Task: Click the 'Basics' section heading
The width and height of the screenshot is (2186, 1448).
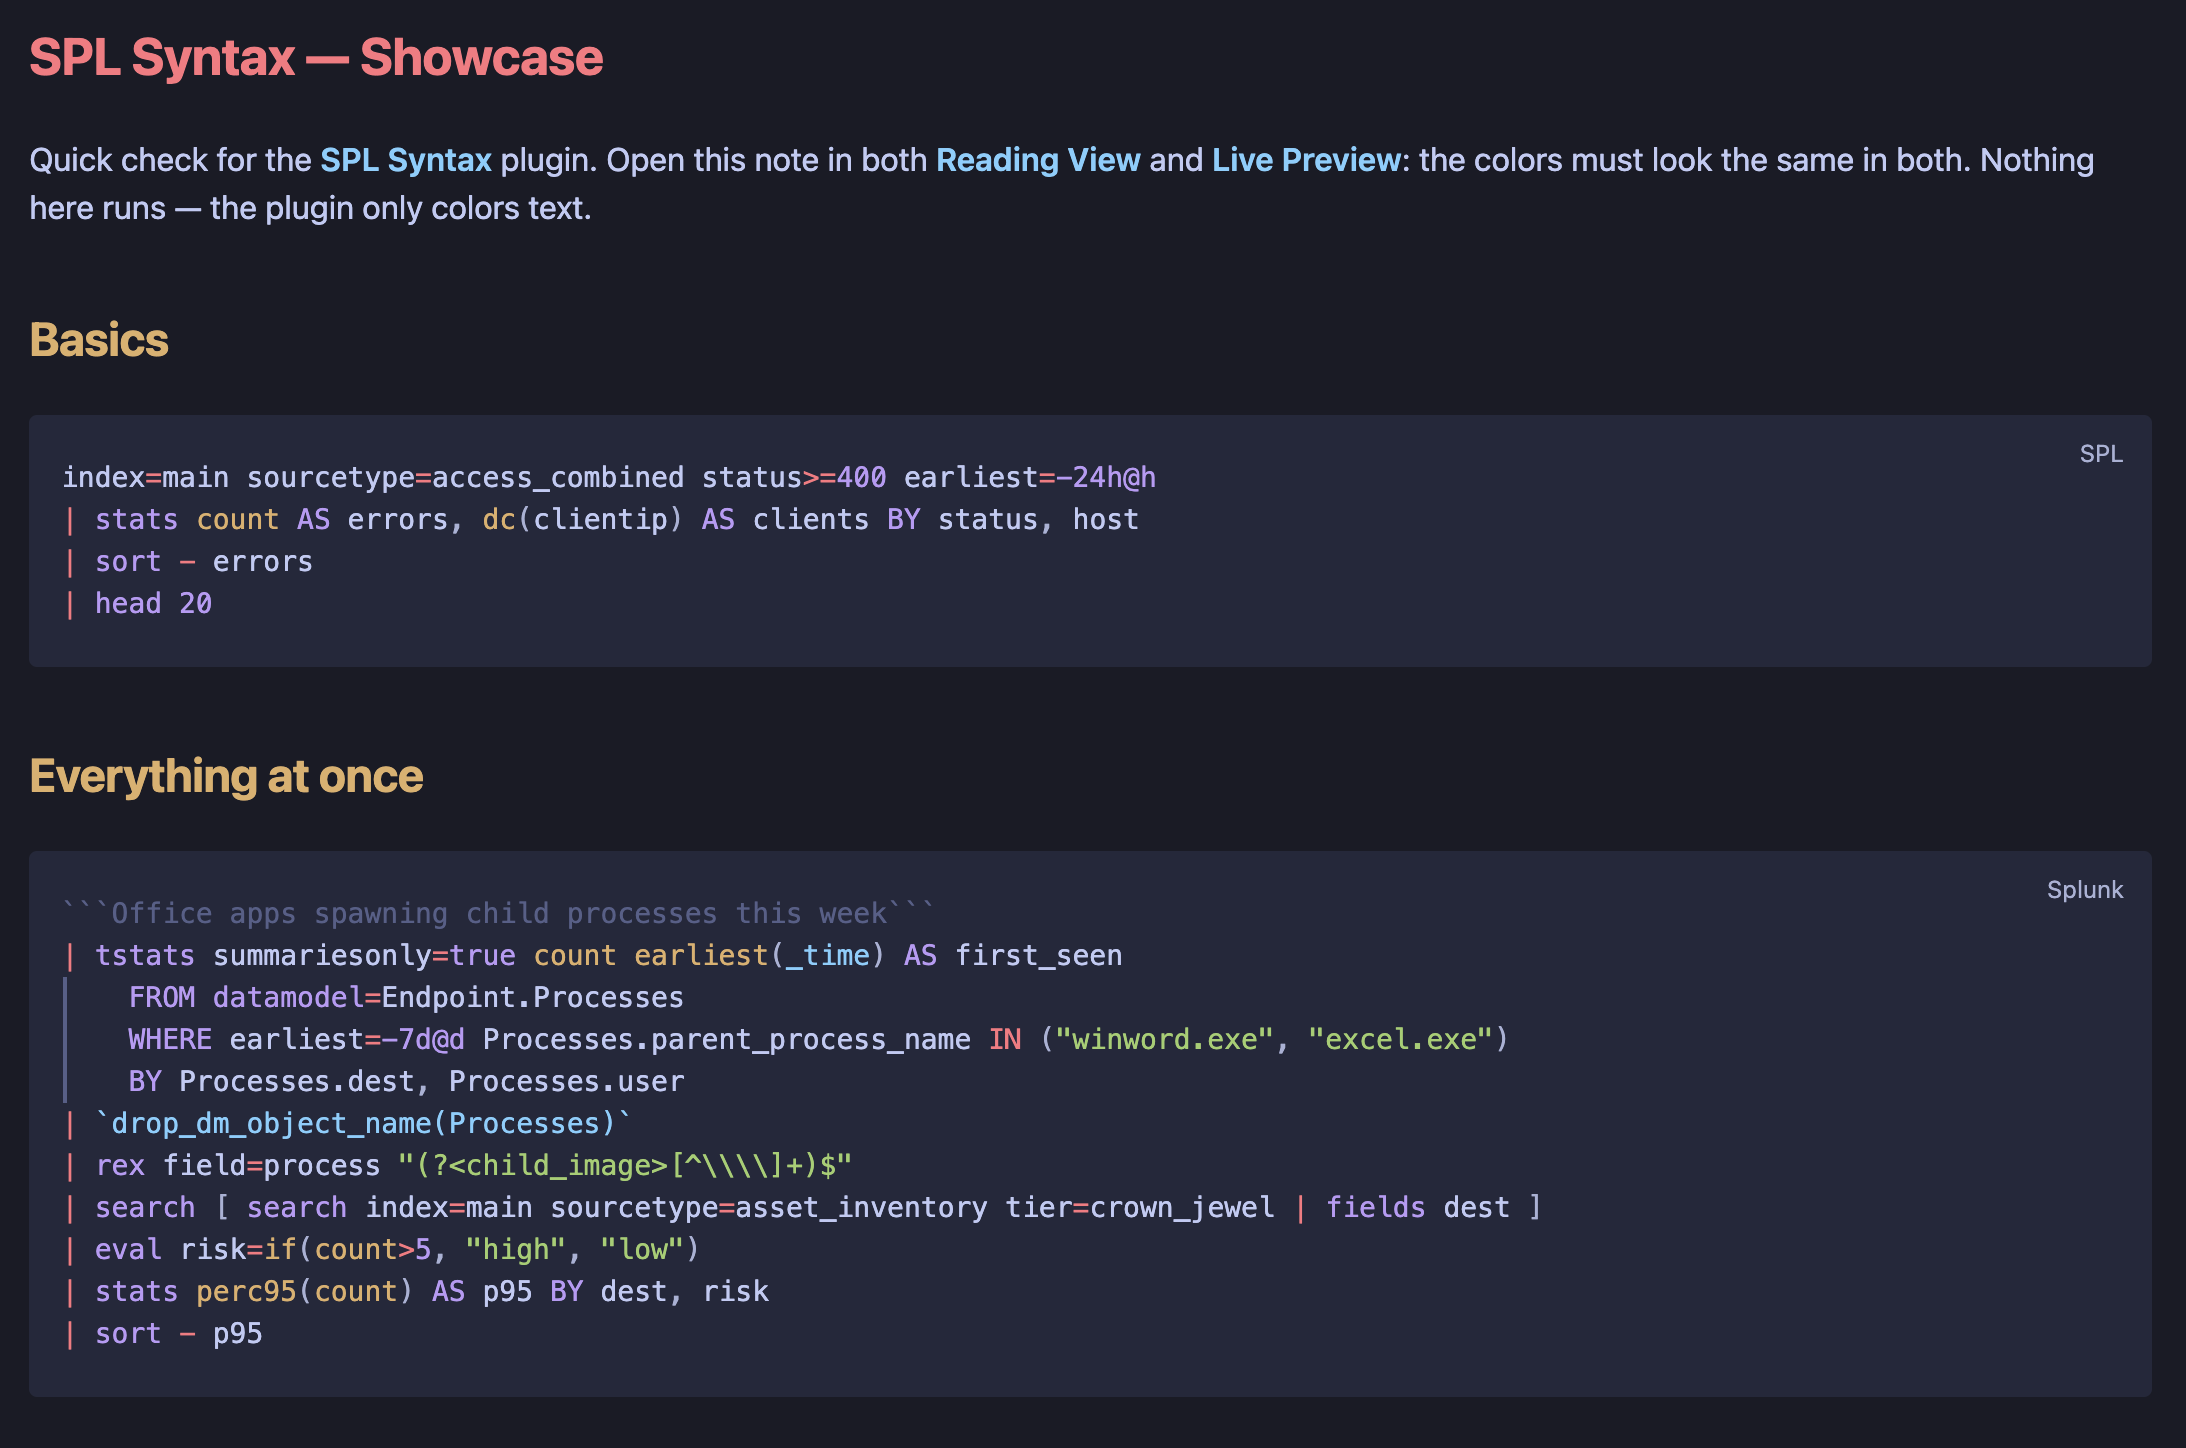Action: (99, 340)
